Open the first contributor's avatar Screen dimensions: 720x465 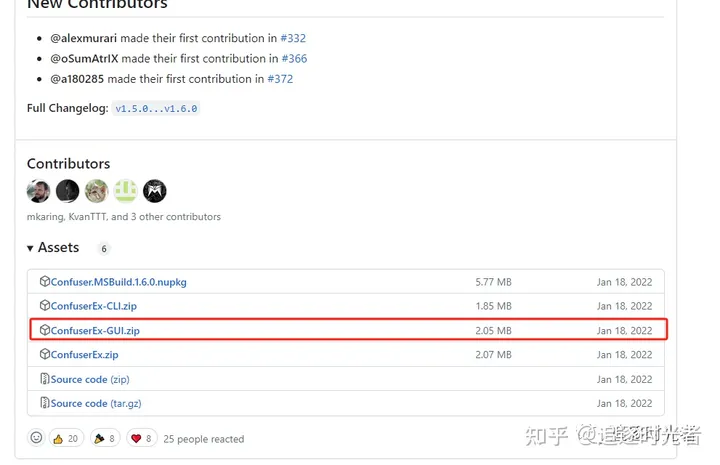pyautogui.click(x=39, y=191)
